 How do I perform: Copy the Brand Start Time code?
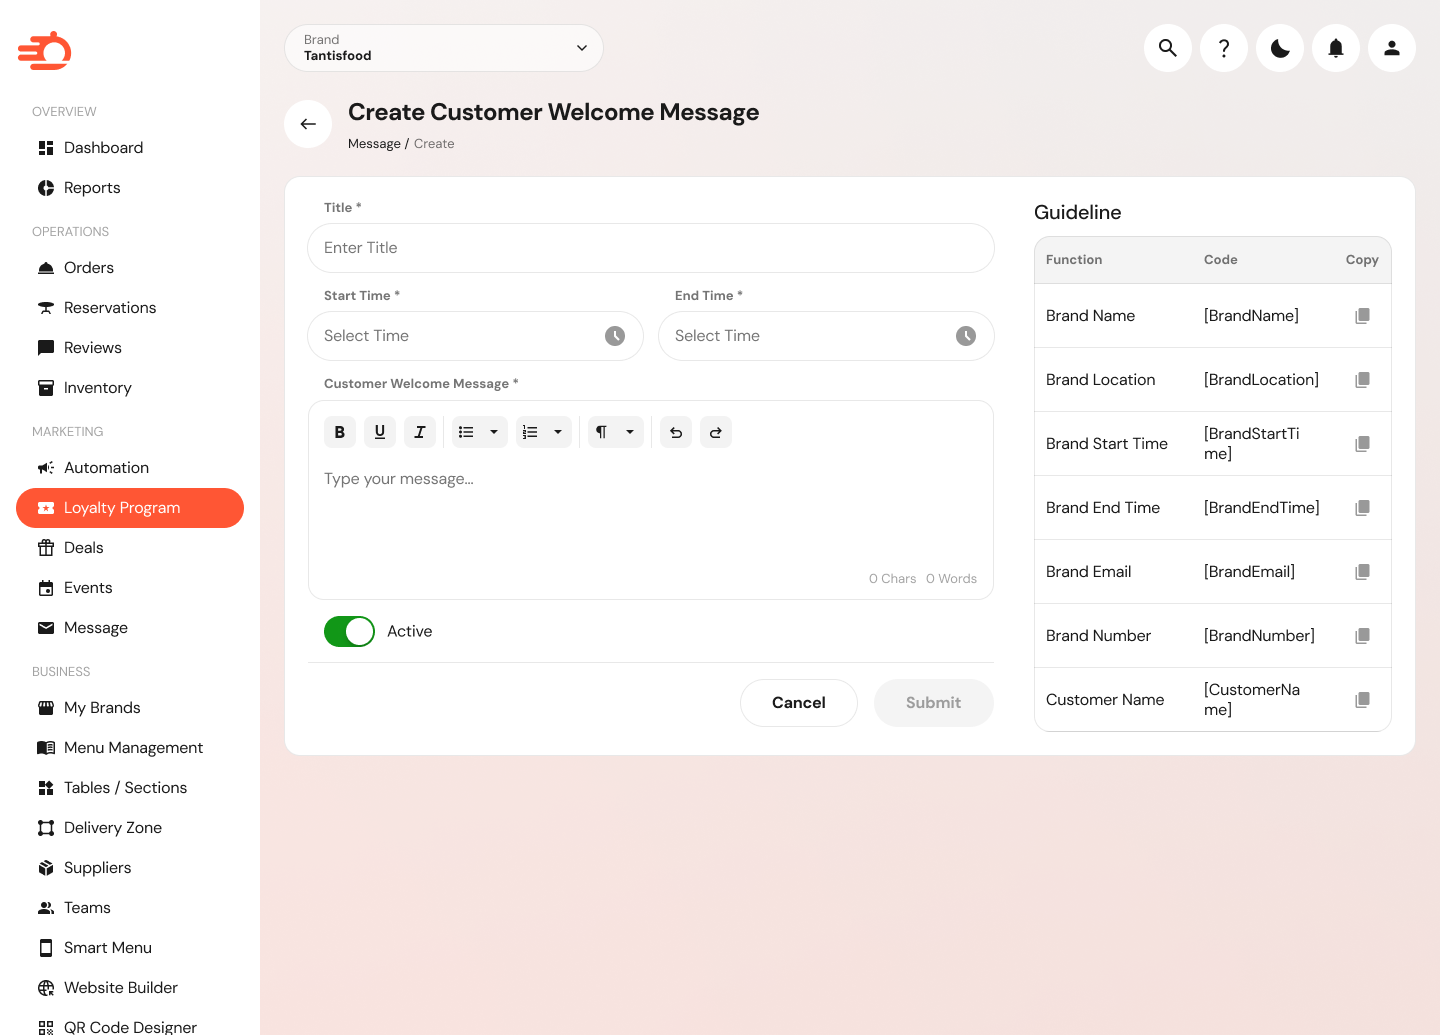[1362, 444]
